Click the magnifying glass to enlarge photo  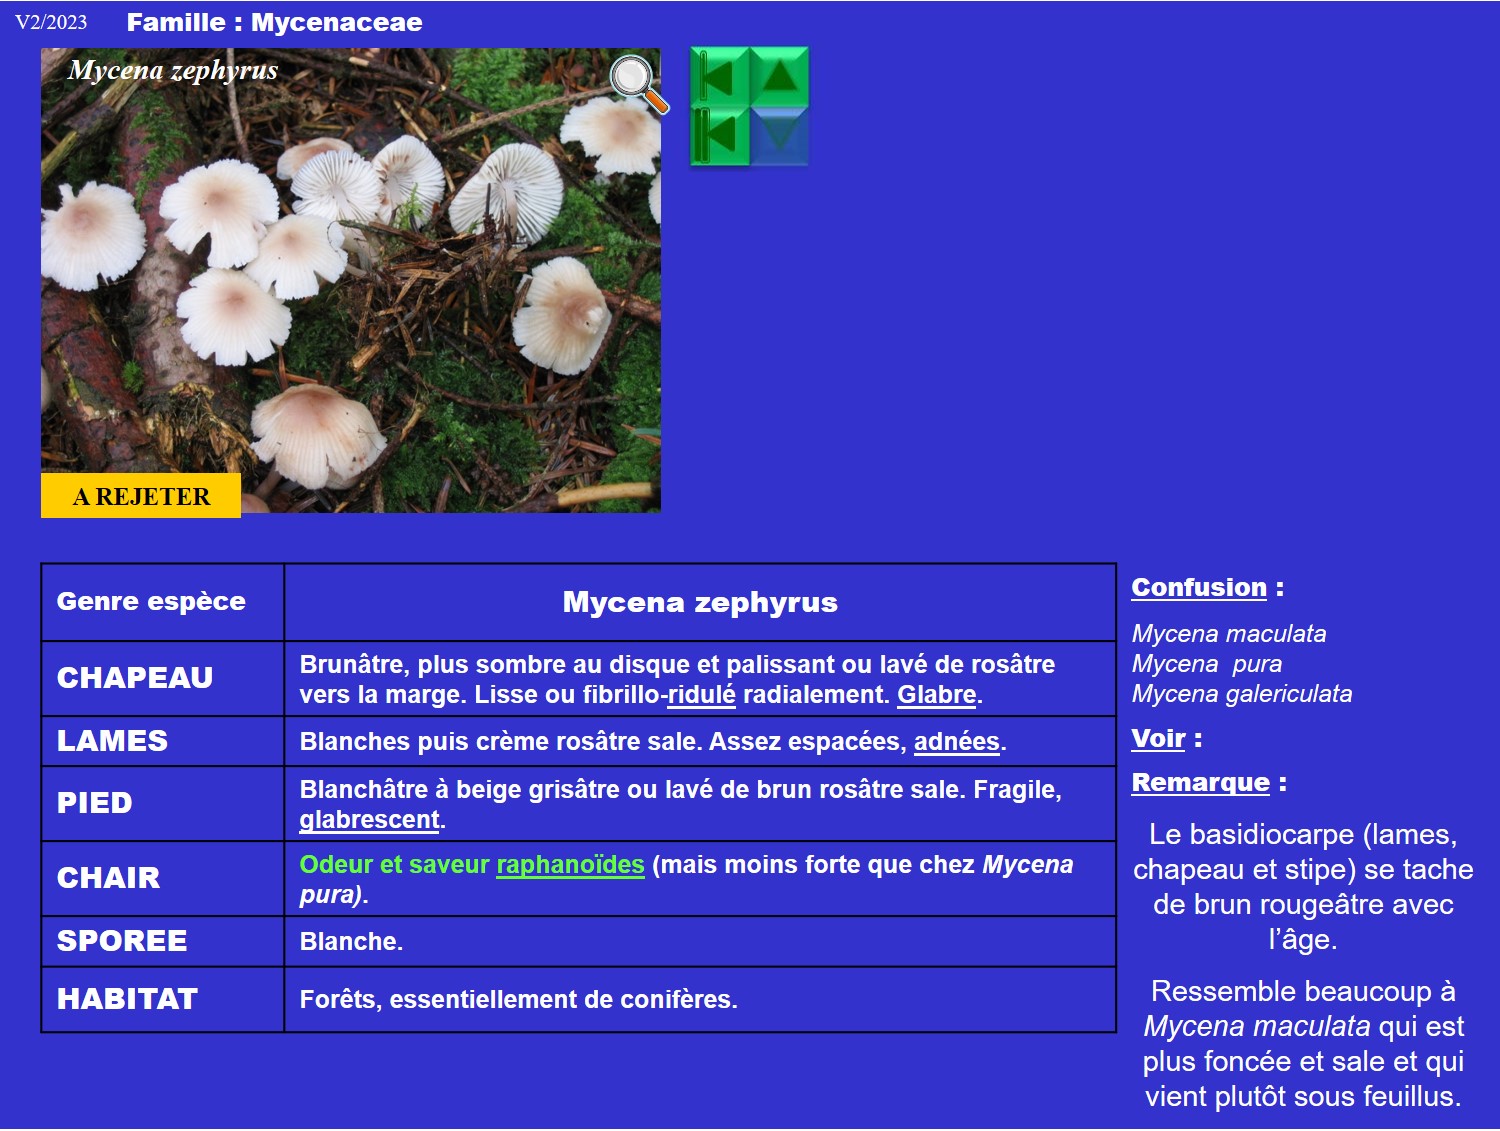(638, 83)
